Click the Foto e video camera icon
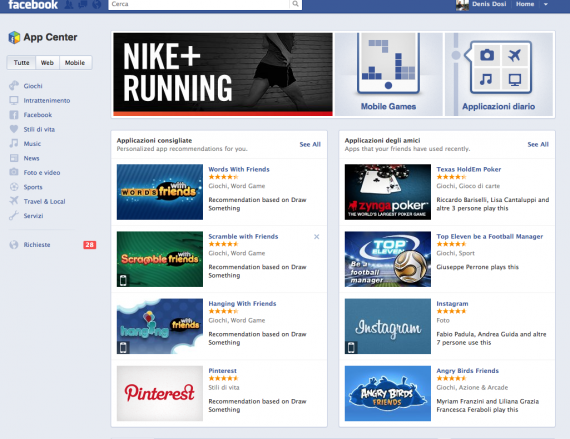The width and height of the screenshot is (570, 439). [14, 172]
